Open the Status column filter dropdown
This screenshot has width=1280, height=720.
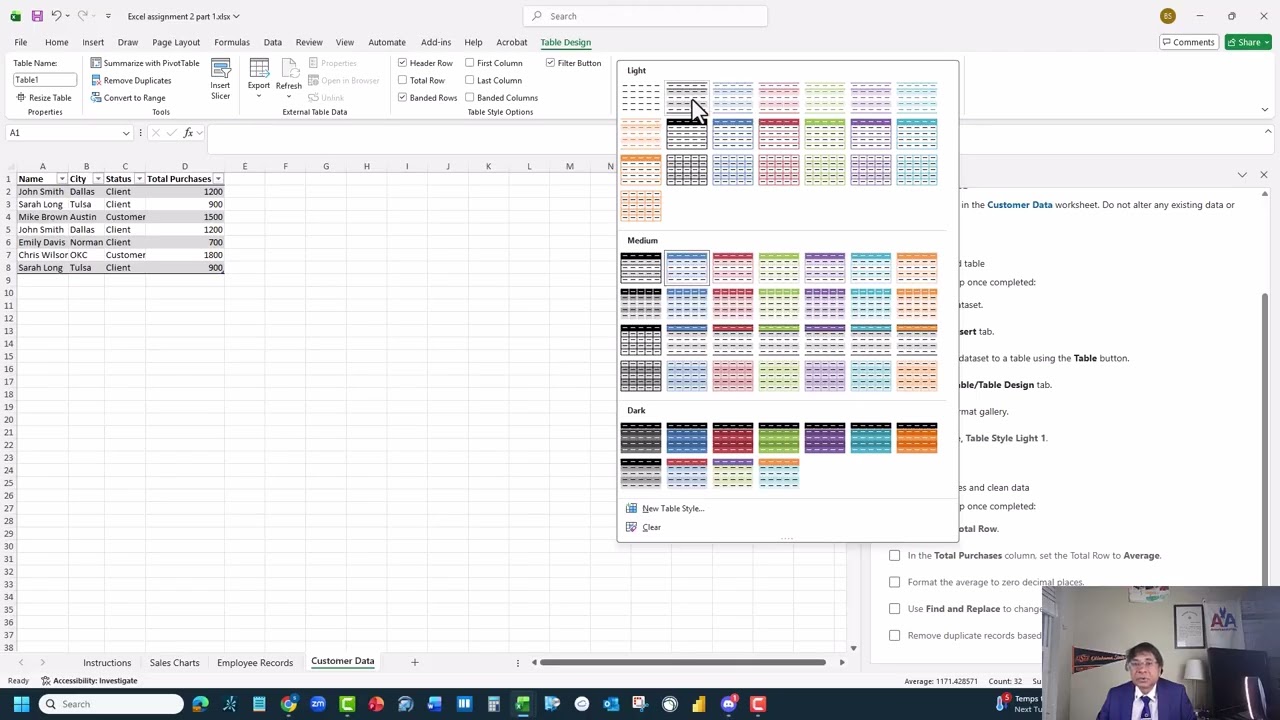click(x=139, y=179)
